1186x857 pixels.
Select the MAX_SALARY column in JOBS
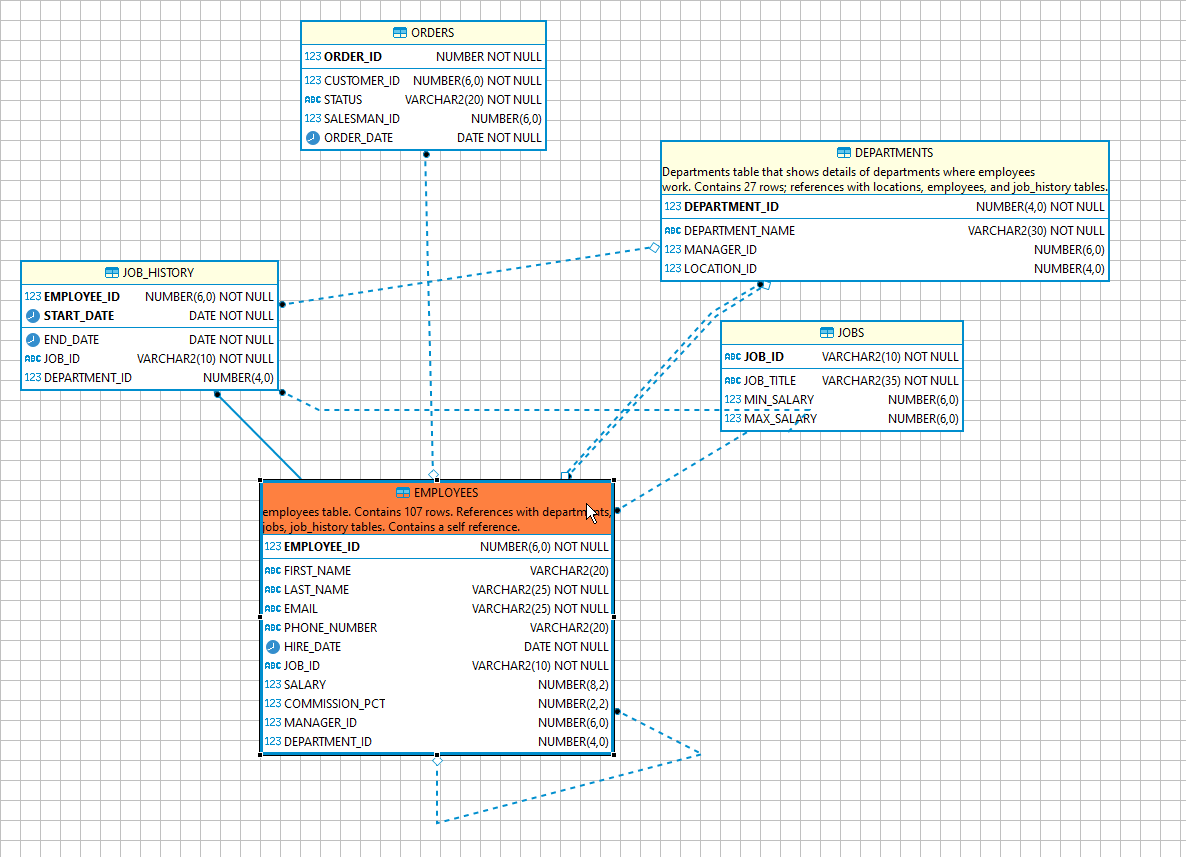pyautogui.click(x=842, y=418)
